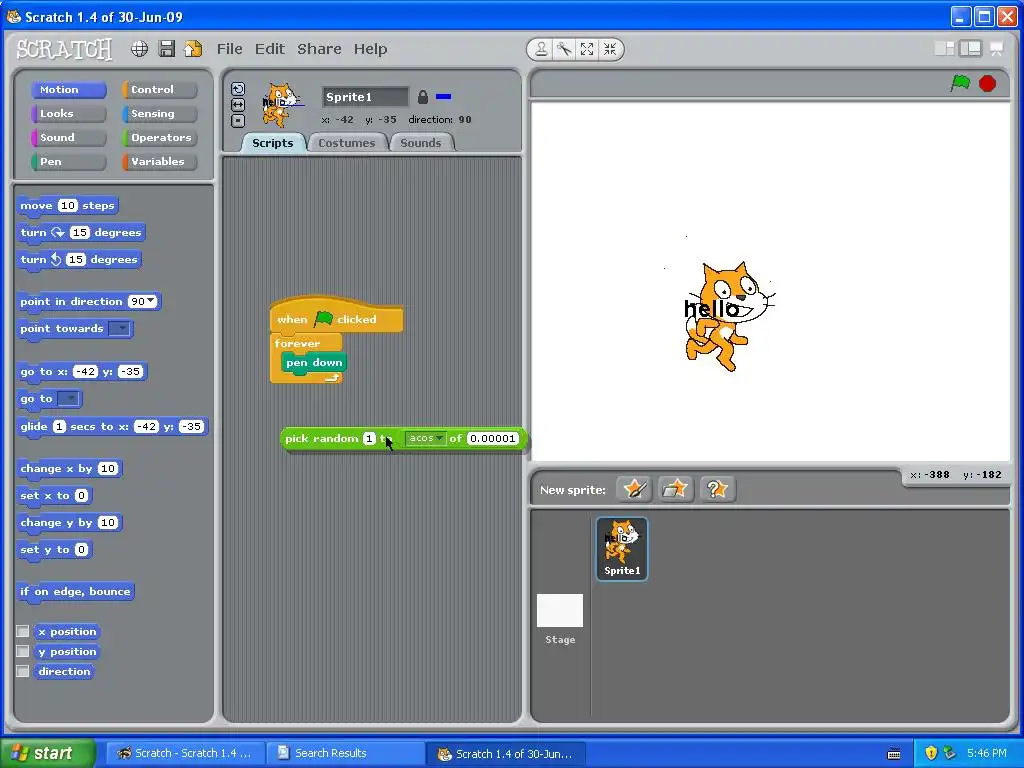
Task: Click the pen down block in script
Action: pos(314,362)
